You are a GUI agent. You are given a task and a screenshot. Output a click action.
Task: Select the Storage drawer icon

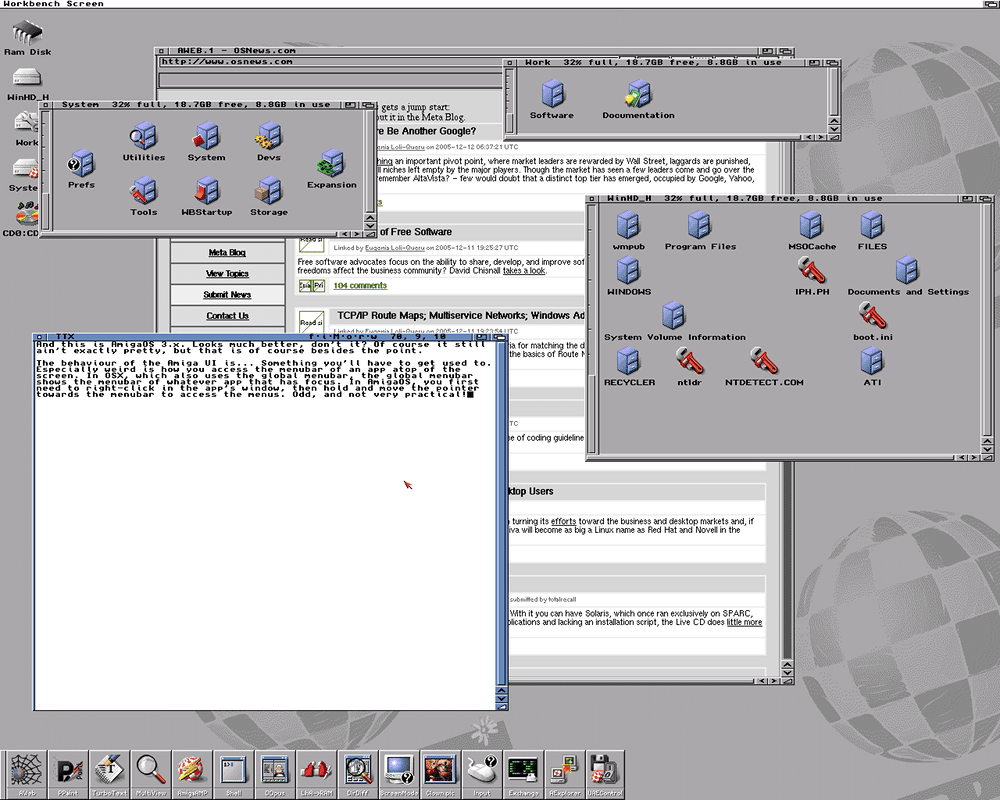(268, 196)
